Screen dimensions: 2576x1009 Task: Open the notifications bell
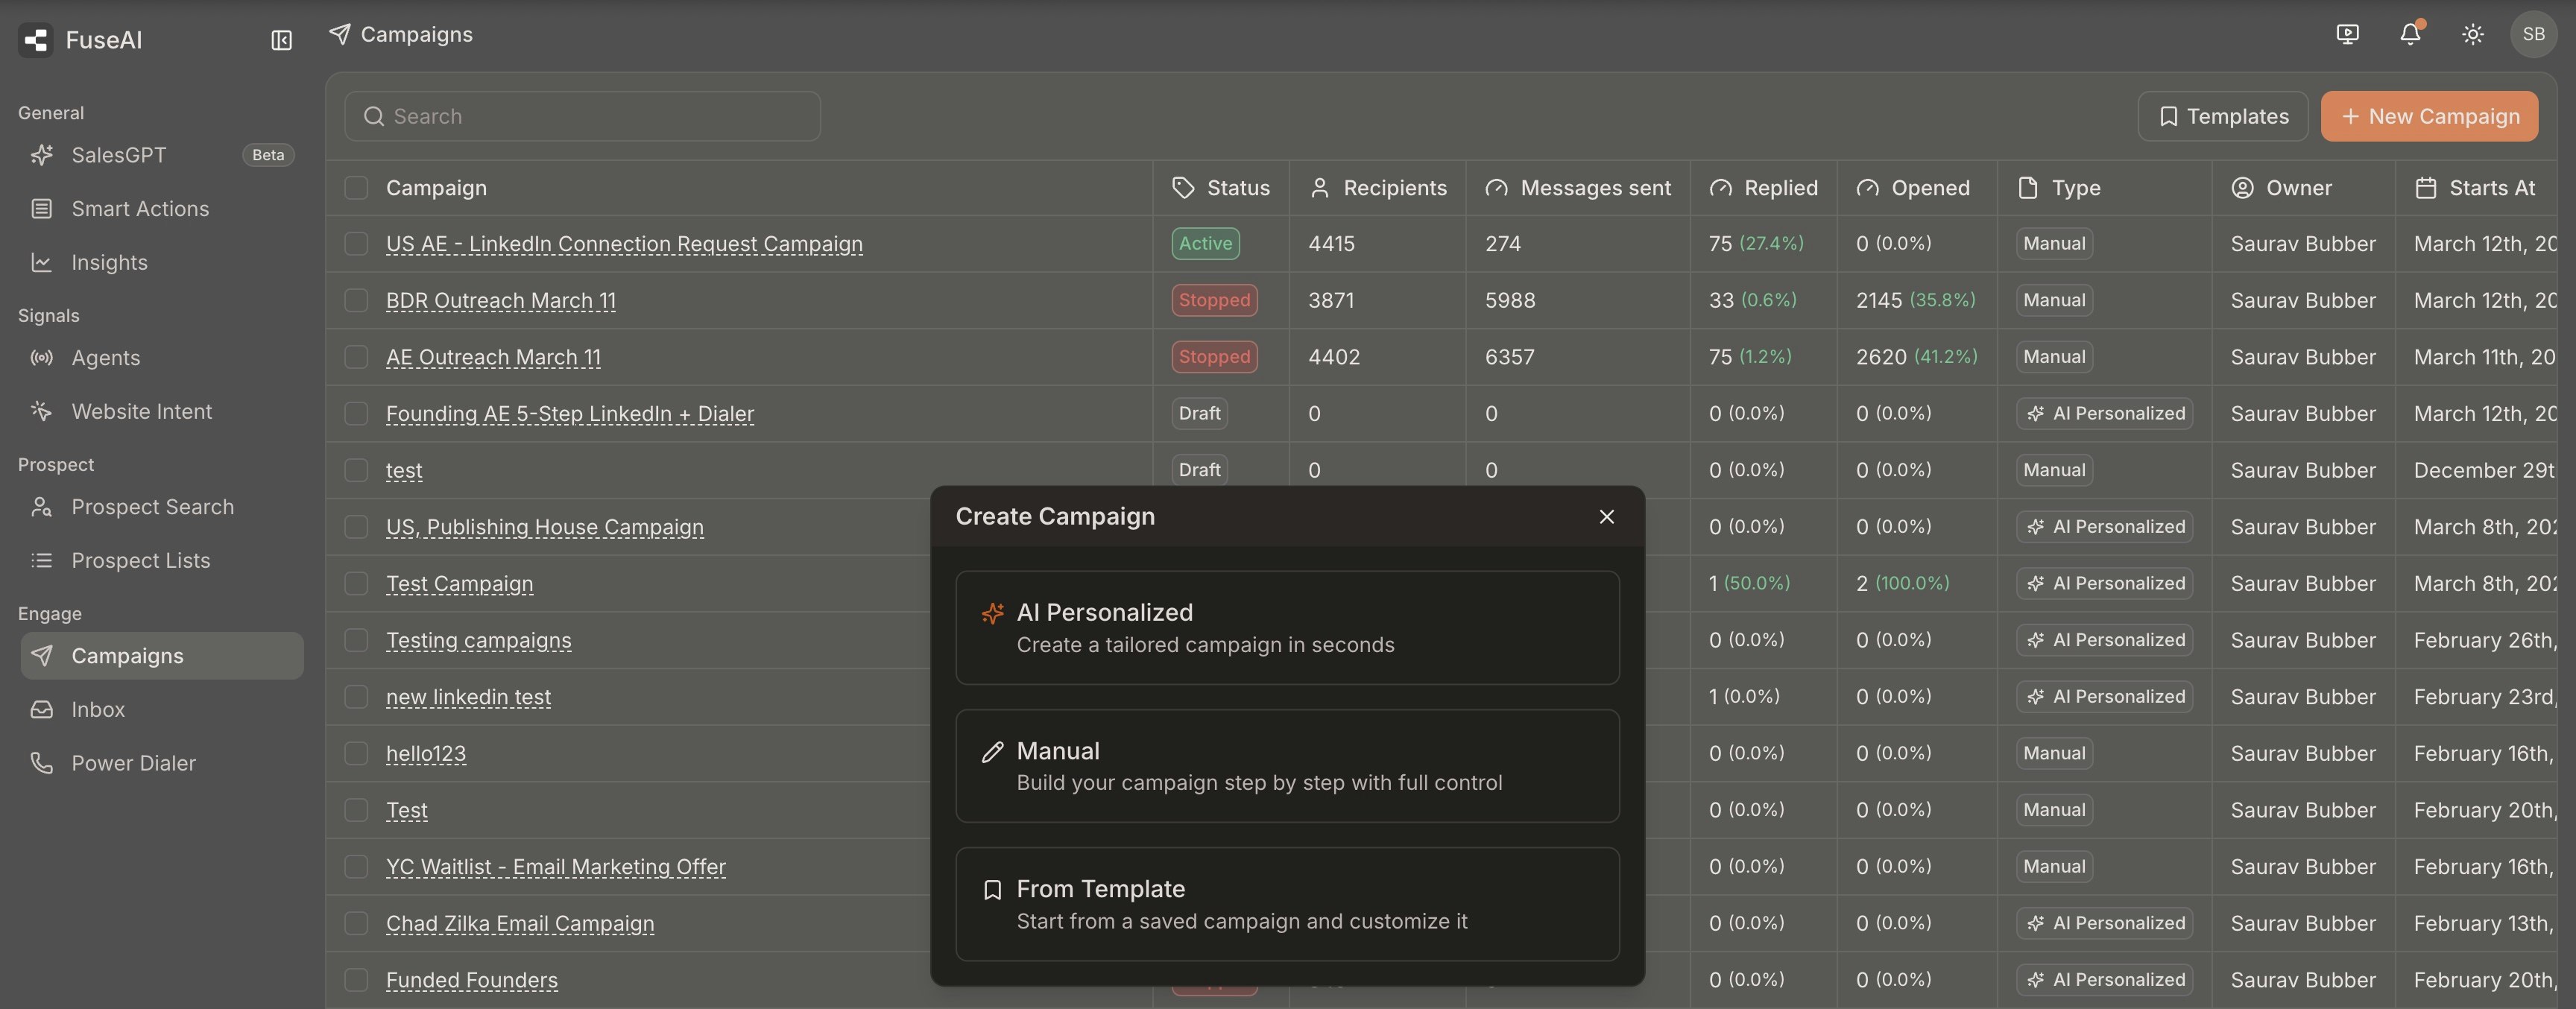(x=2410, y=34)
